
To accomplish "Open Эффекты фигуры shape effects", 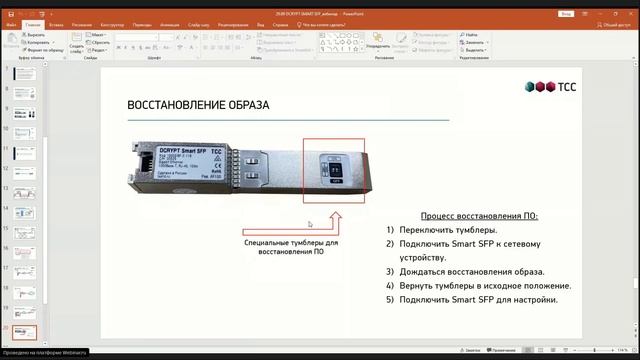I will coord(432,50).
